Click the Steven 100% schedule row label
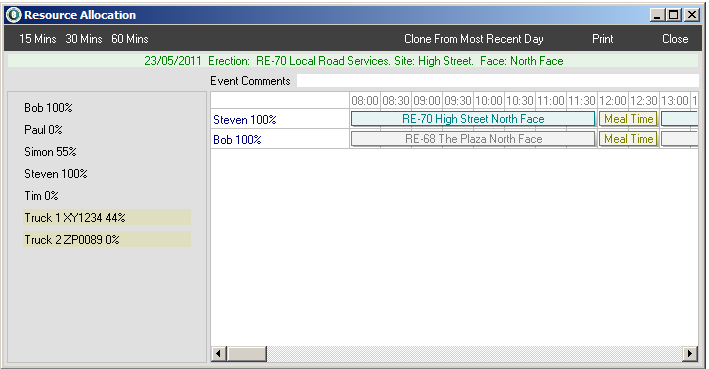This screenshot has width=709, height=369. 245,120
